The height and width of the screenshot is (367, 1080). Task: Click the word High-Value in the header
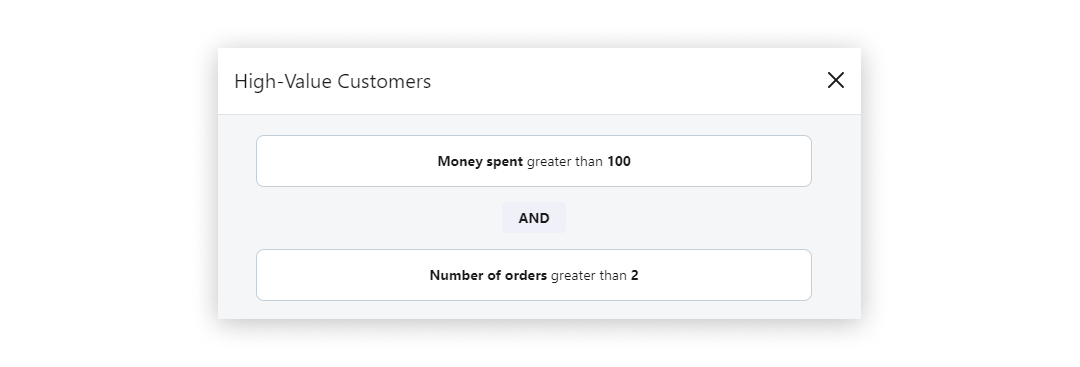[x=284, y=81]
